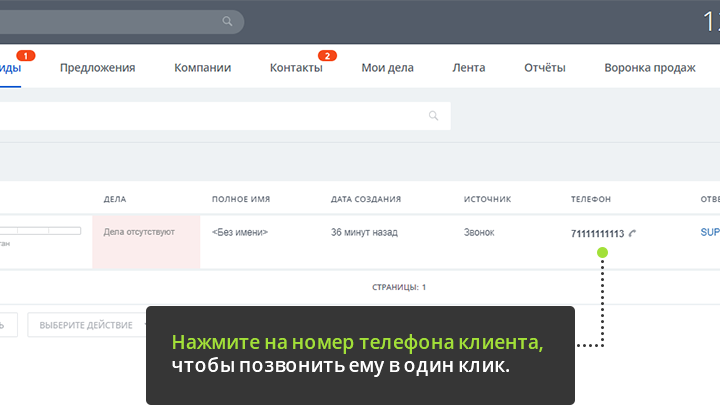This screenshot has width=720, height=405.
Task: Open the Лиды tab
Action: (10, 68)
